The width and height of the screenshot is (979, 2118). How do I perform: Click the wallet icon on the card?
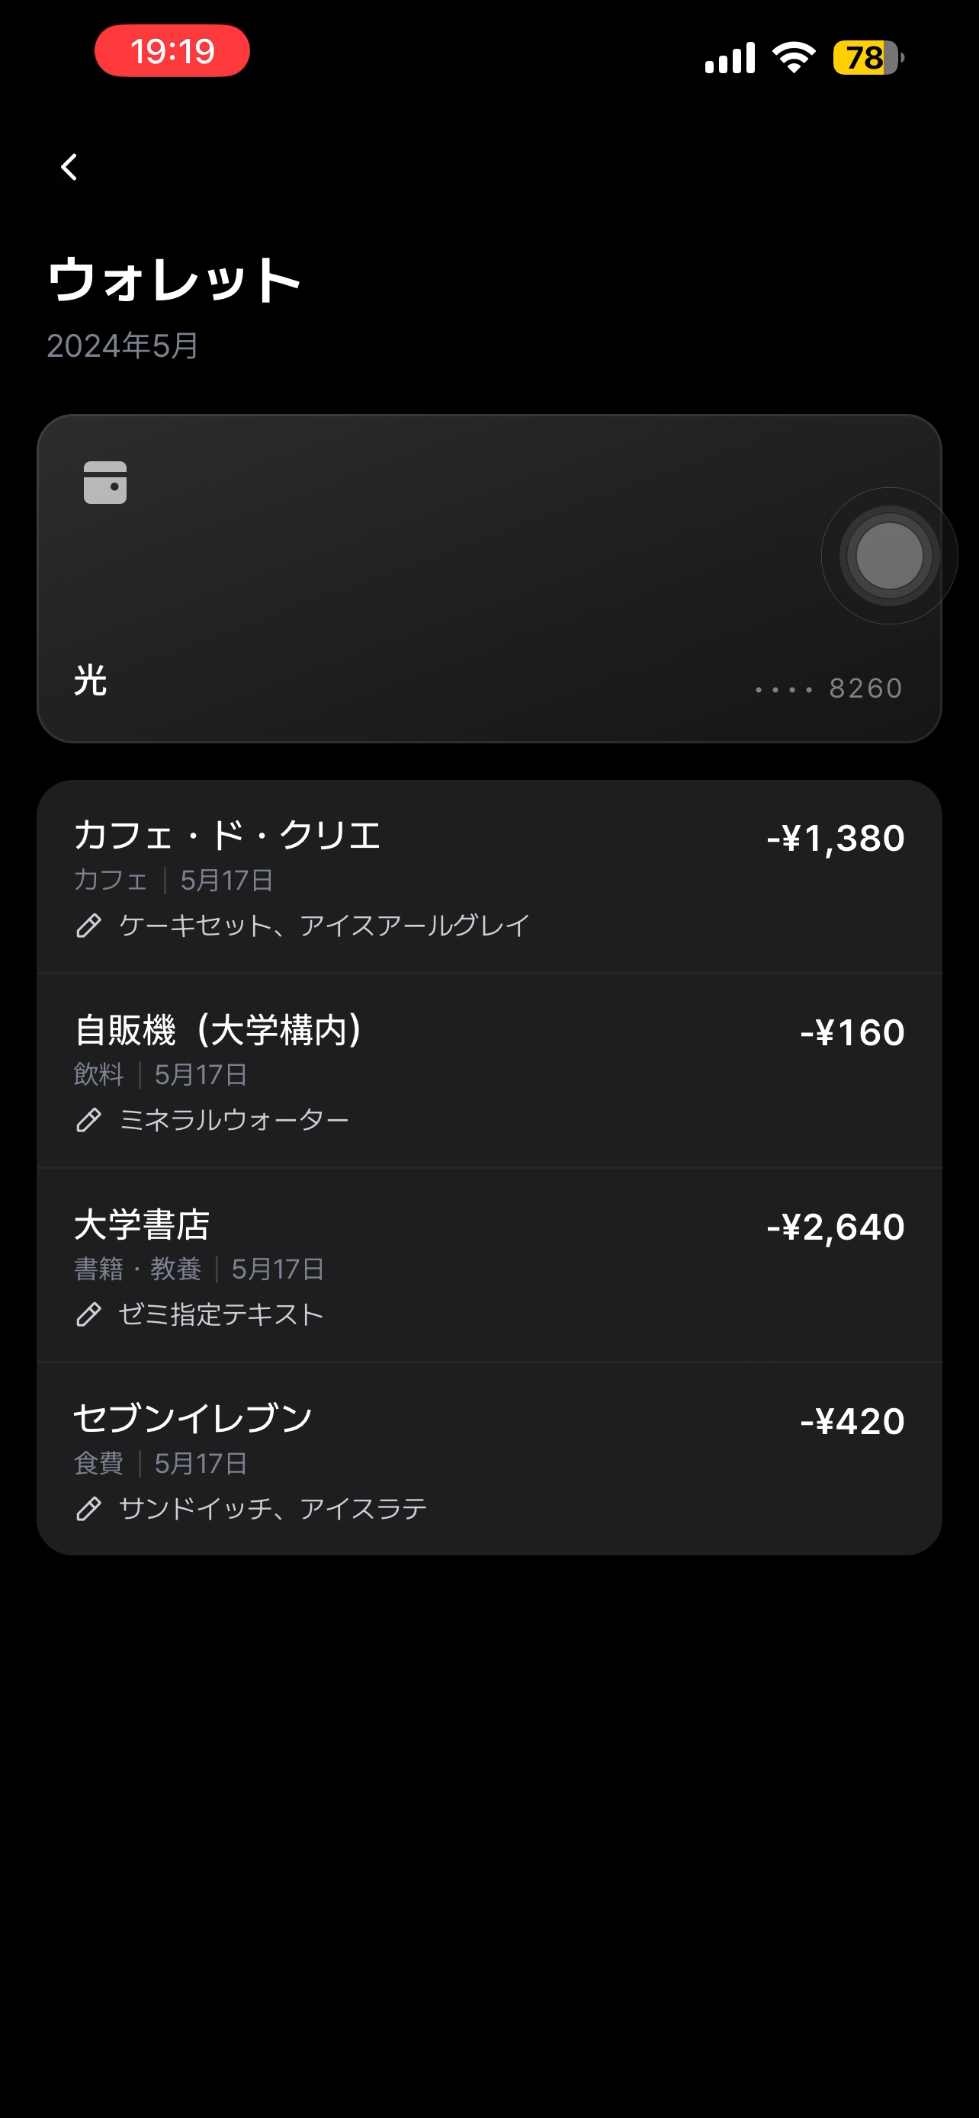pos(105,482)
